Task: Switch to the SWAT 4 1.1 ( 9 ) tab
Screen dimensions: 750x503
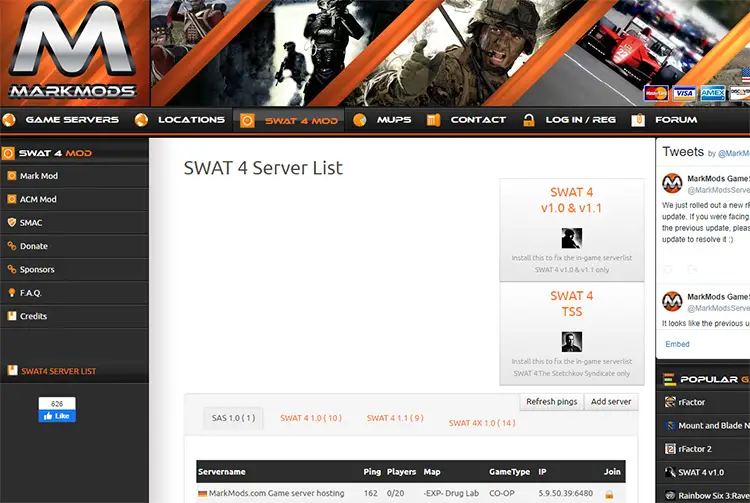Action: tap(395, 418)
